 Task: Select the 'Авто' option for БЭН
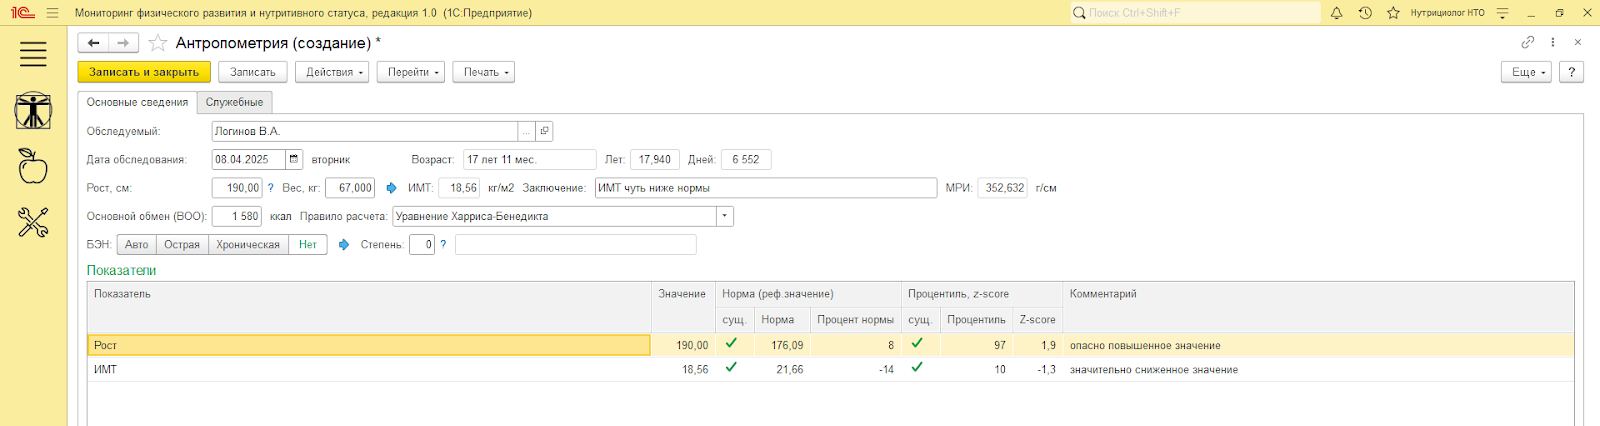(x=137, y=245)
